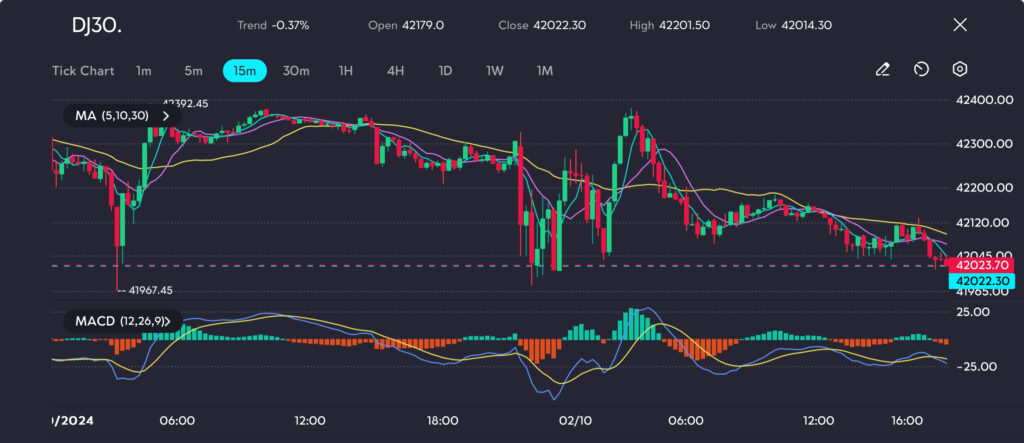Click the 42200.00 price axis label
This screenshot has height=443, width=1024.
(x=984, y=188)
